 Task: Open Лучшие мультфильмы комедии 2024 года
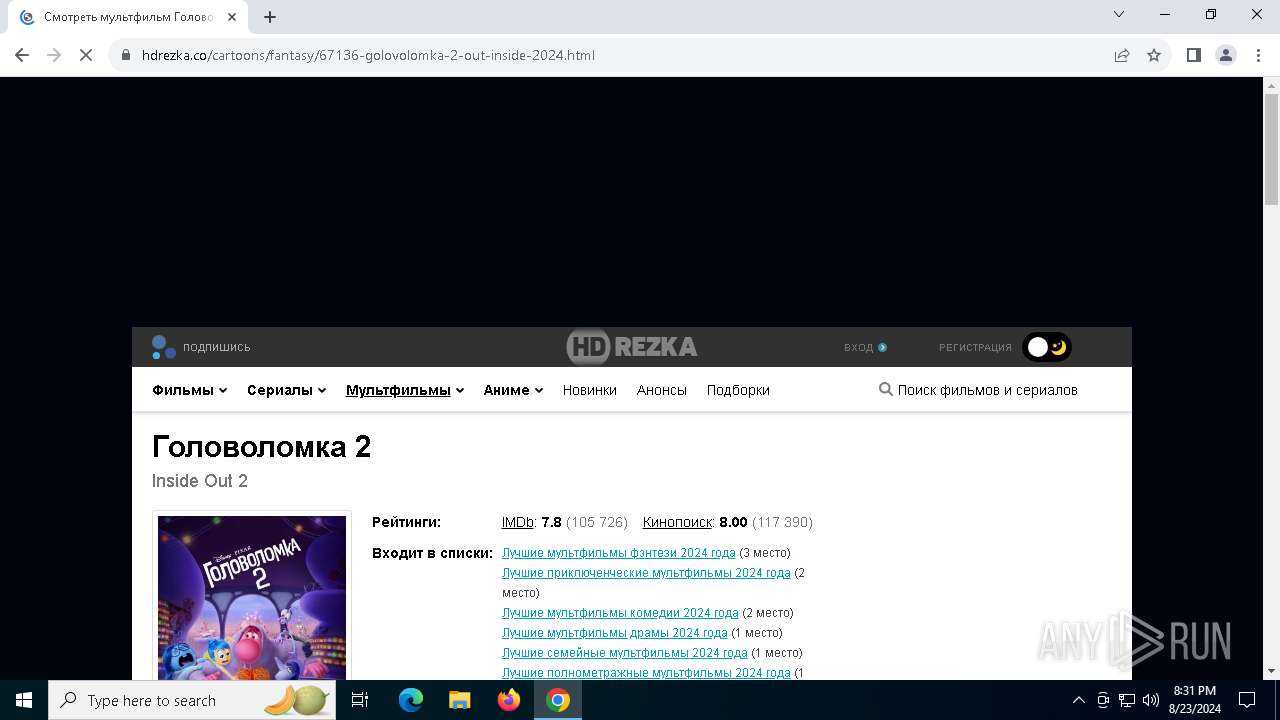620,613
